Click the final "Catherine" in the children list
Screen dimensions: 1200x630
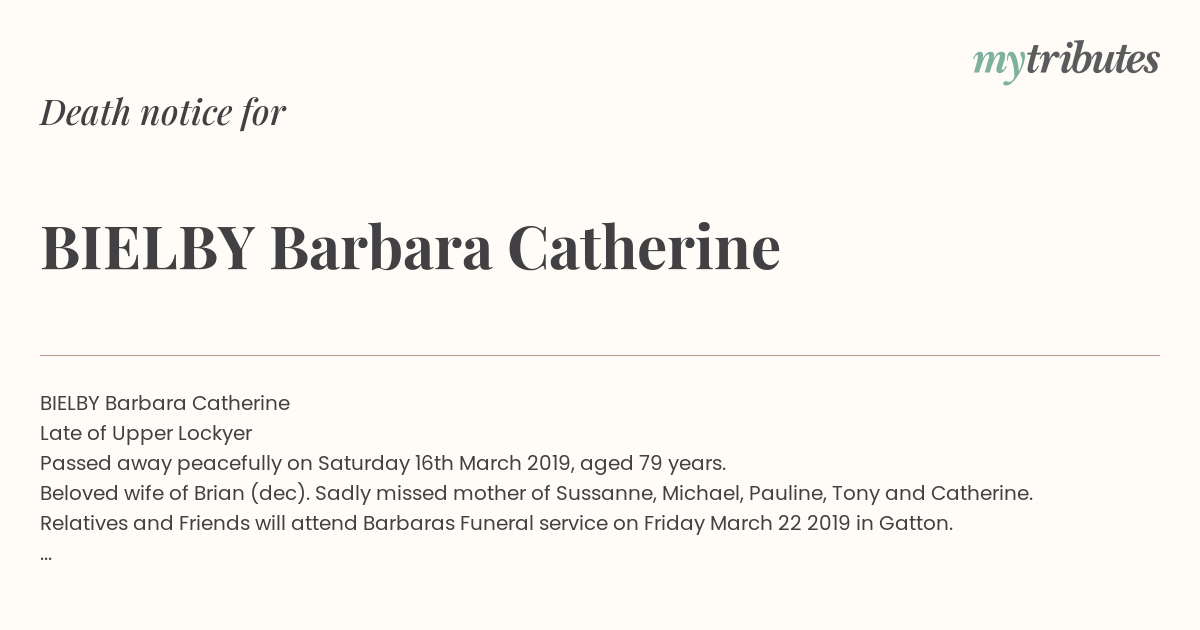980,493
